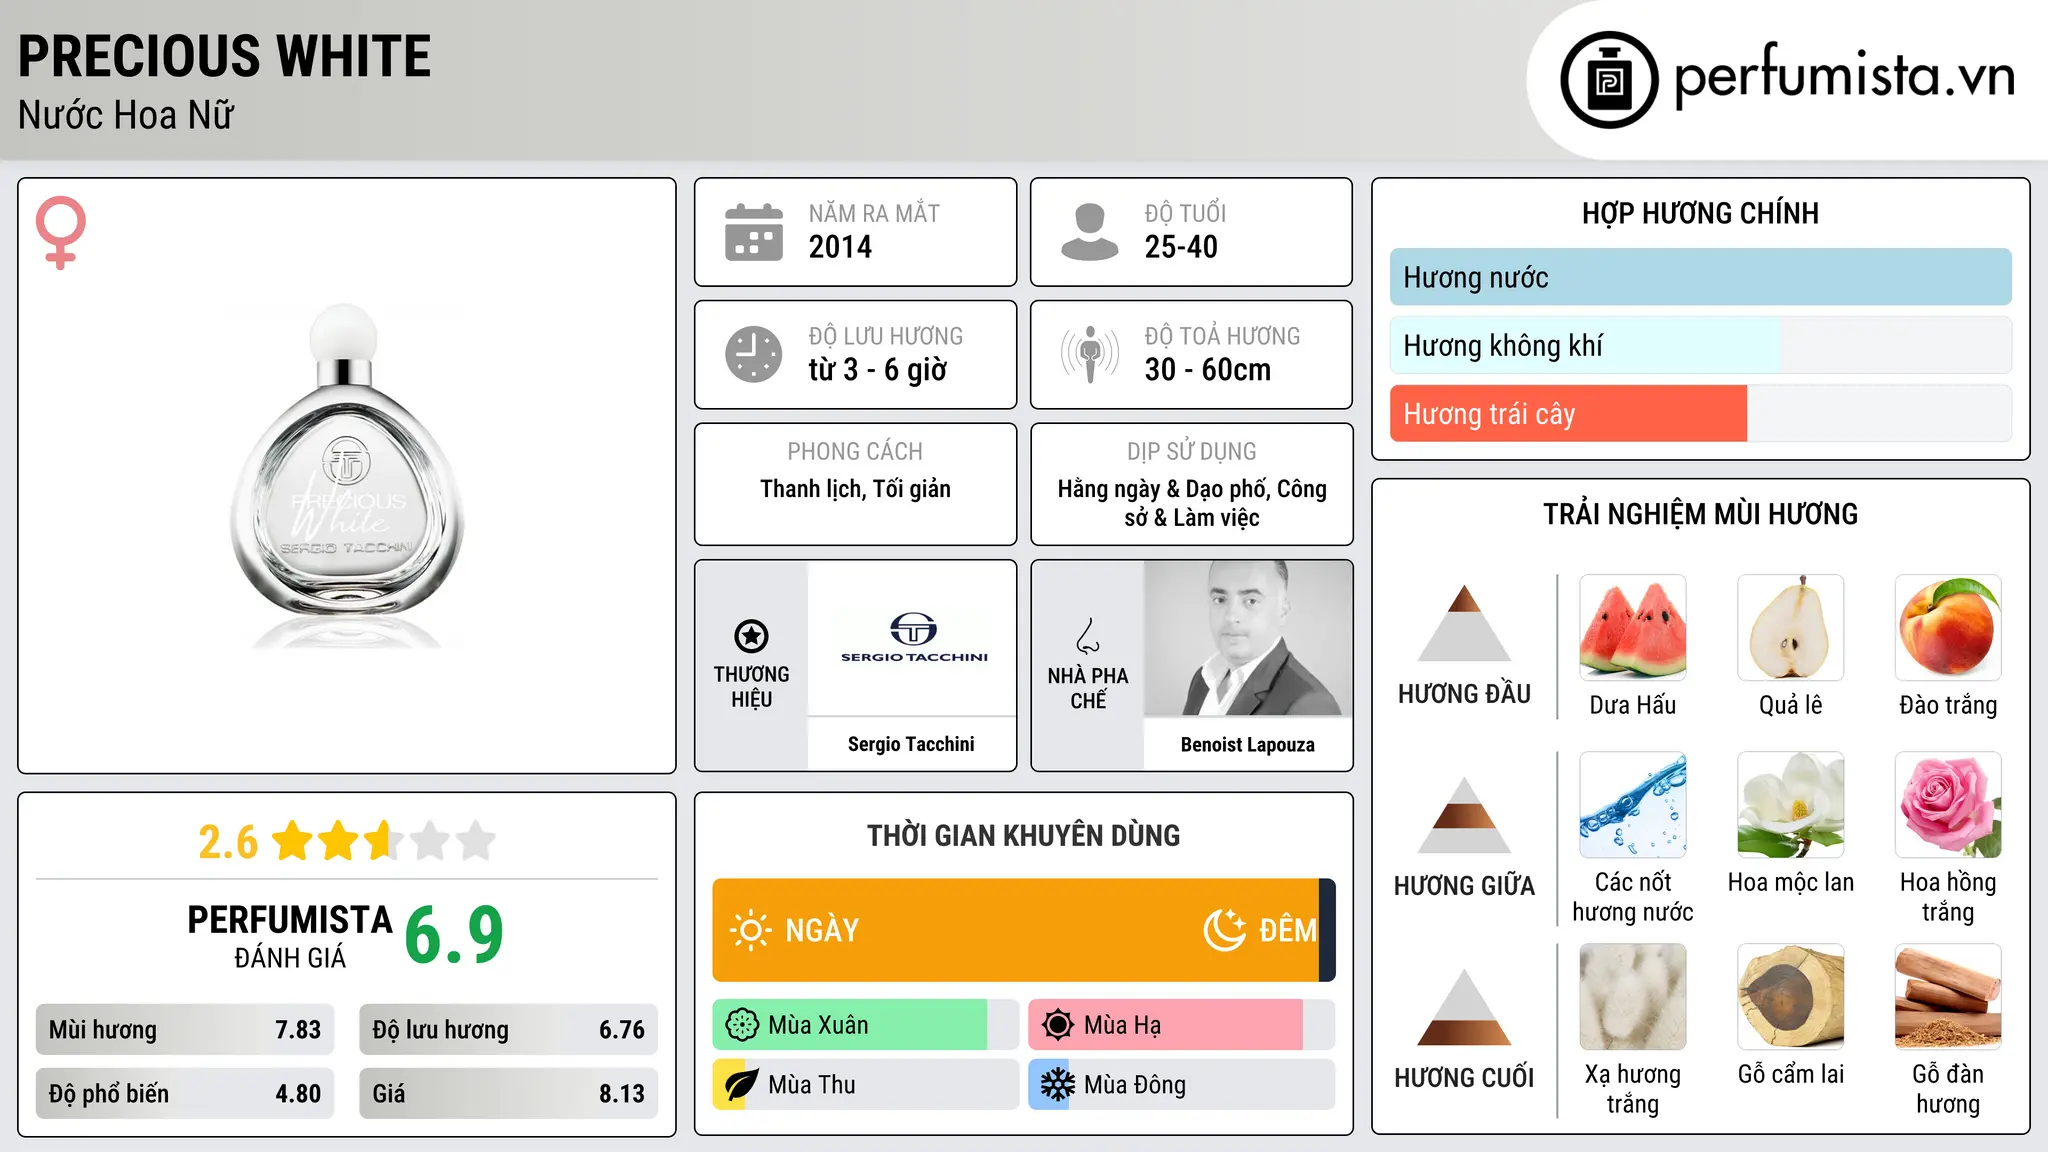
Task: Click the projection value 30 - 60cm
Action: pyautogui.click(x=1208, y=370)
